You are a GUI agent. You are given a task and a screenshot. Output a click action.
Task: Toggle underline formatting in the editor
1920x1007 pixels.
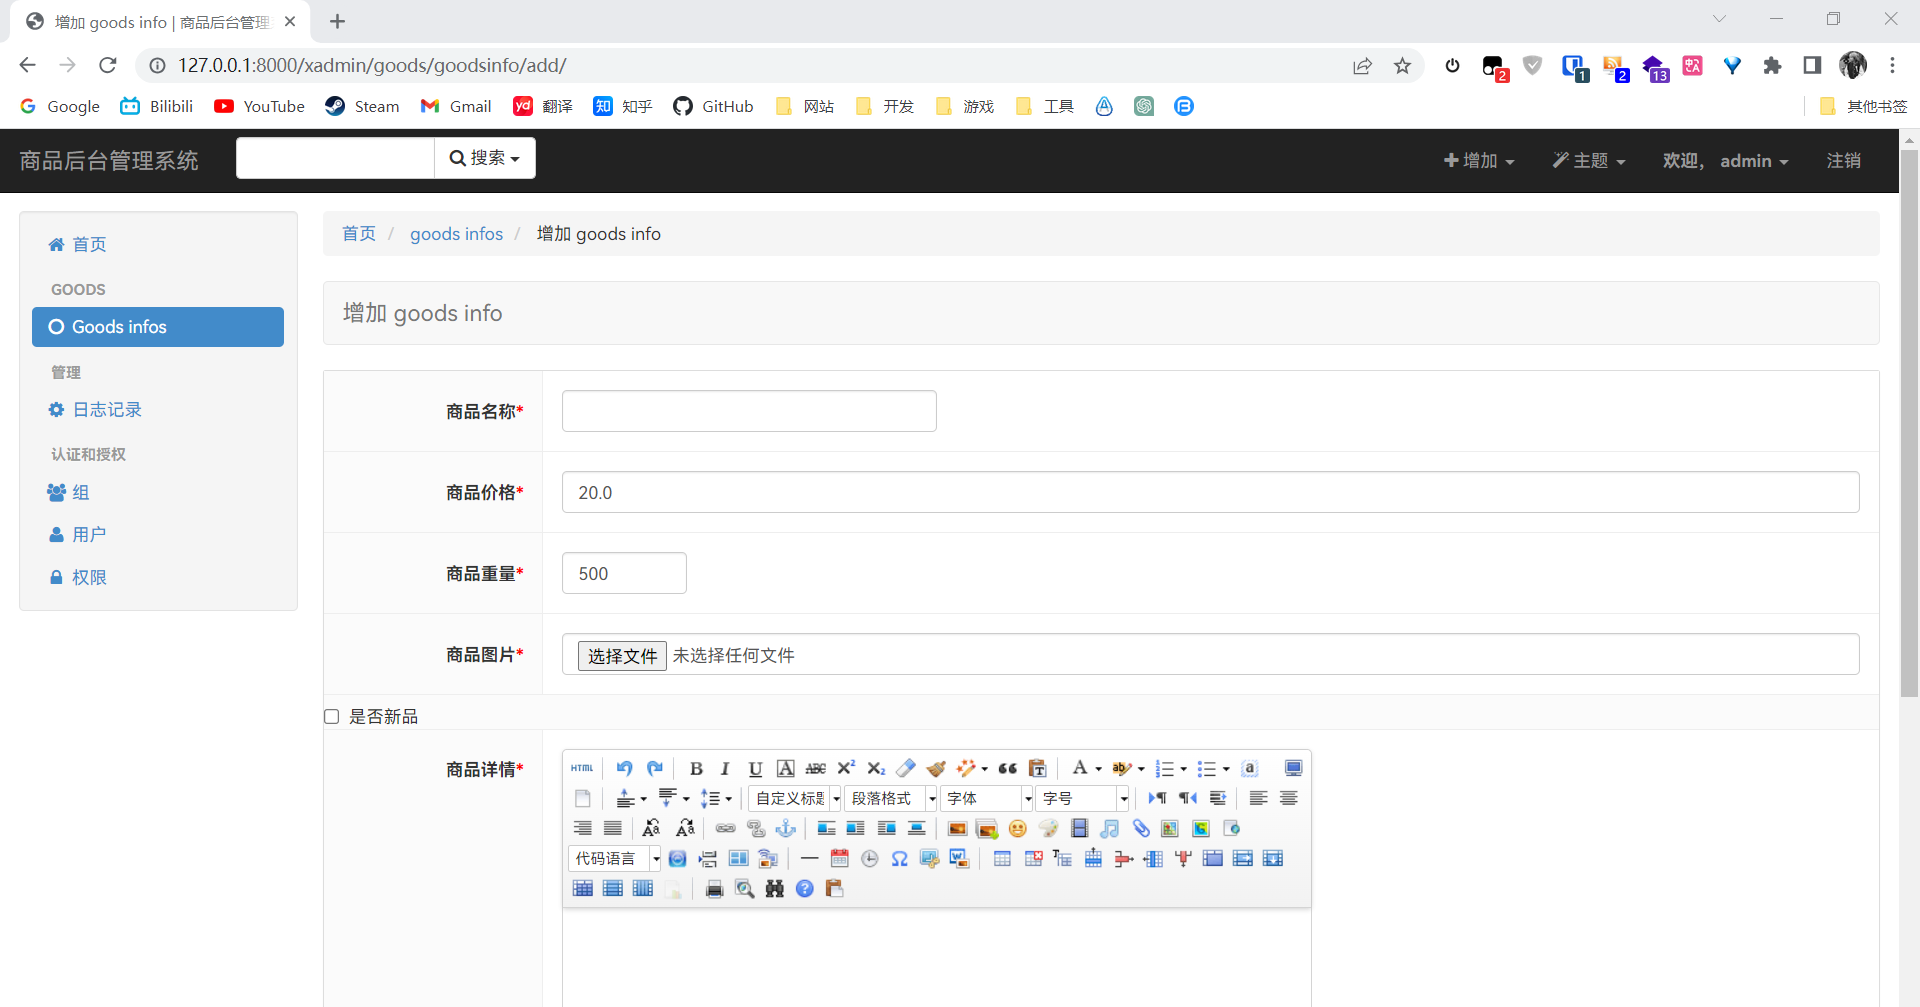pyautogui.click(x=755, y=768)
